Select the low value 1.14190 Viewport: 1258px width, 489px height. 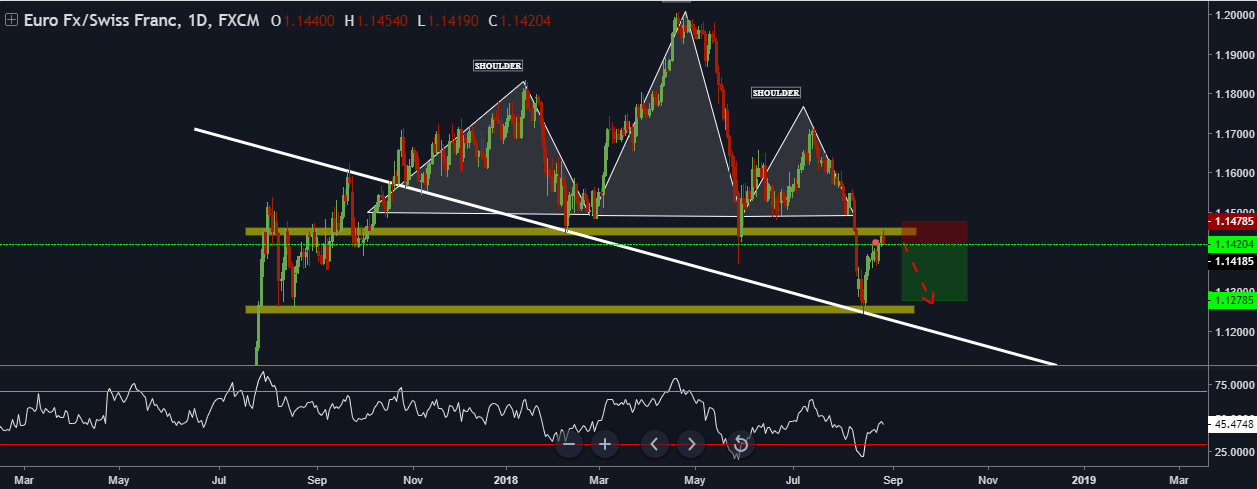pyautogui.click(x=455, y=20)
